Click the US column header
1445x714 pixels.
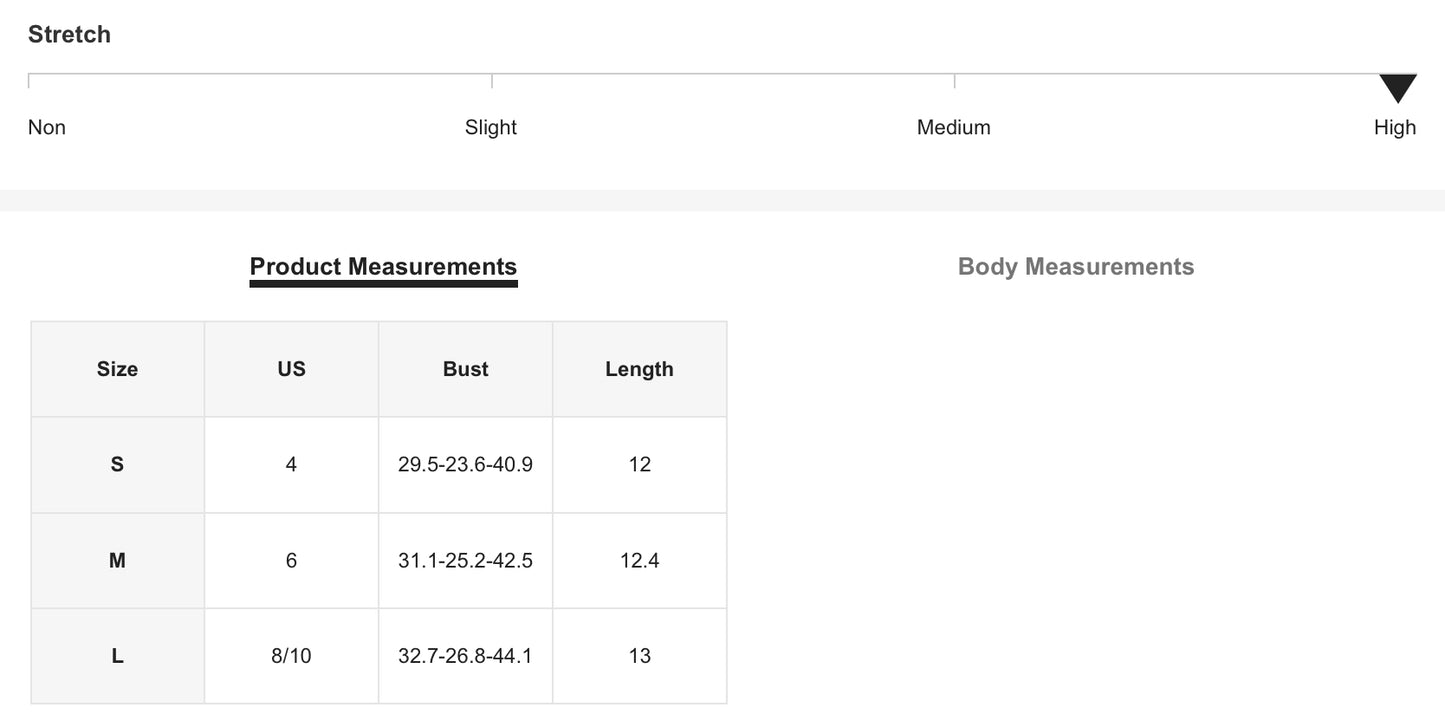(x=291, y=369)
